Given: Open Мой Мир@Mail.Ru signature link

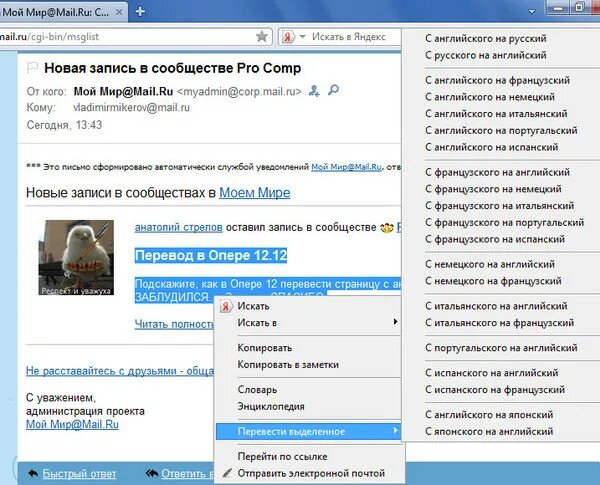Looking at the screenshot, I should [x=72, y=424].
